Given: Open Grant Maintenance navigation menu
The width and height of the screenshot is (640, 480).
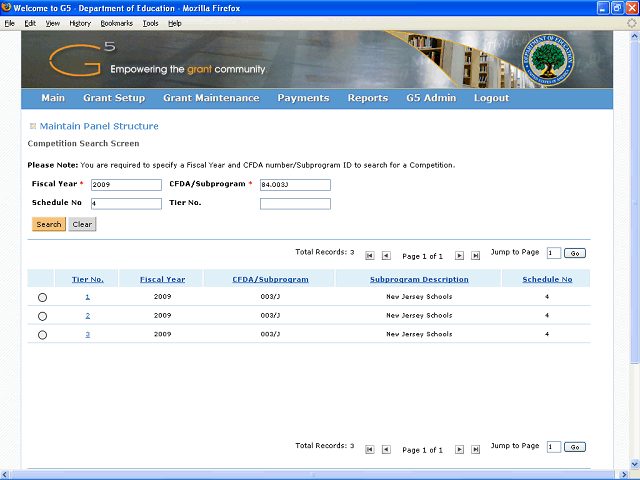Looking at the screenshot, I should tap(211, 98).
